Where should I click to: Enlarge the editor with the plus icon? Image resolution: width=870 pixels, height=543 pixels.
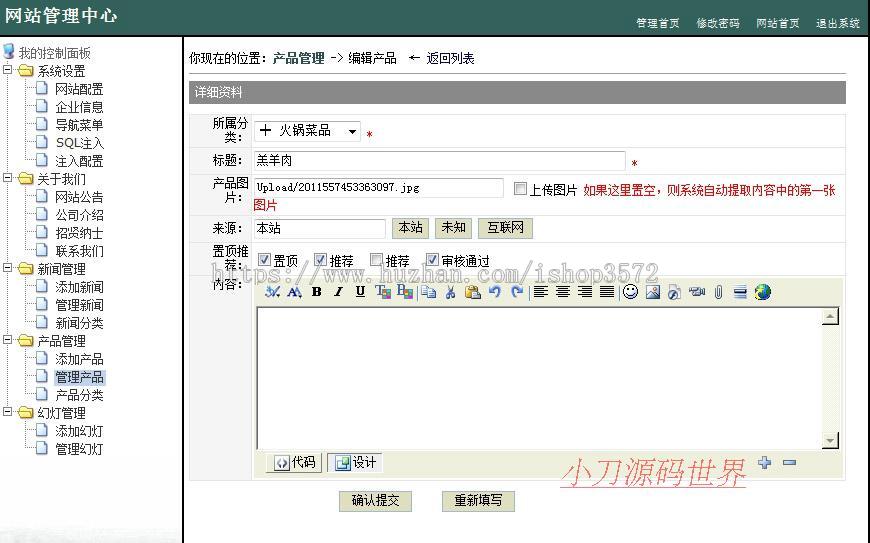765,462
